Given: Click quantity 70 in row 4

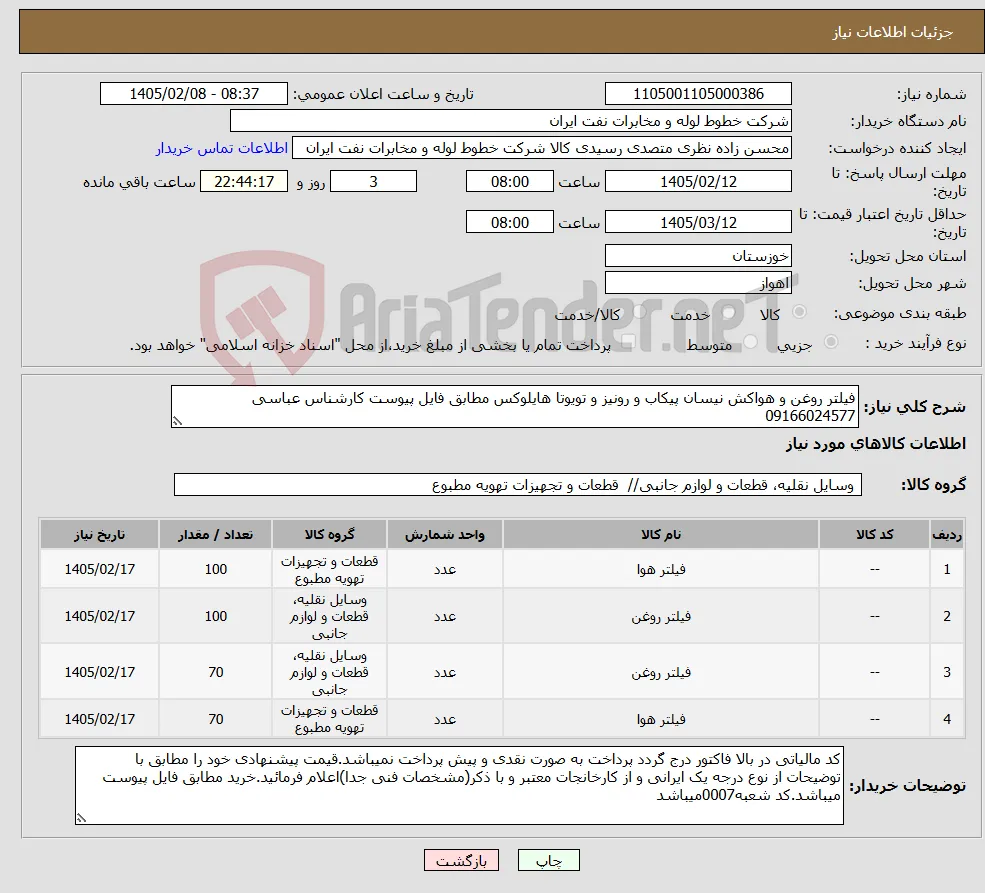Looking at the screenshot, I should (x=215, y=720).
